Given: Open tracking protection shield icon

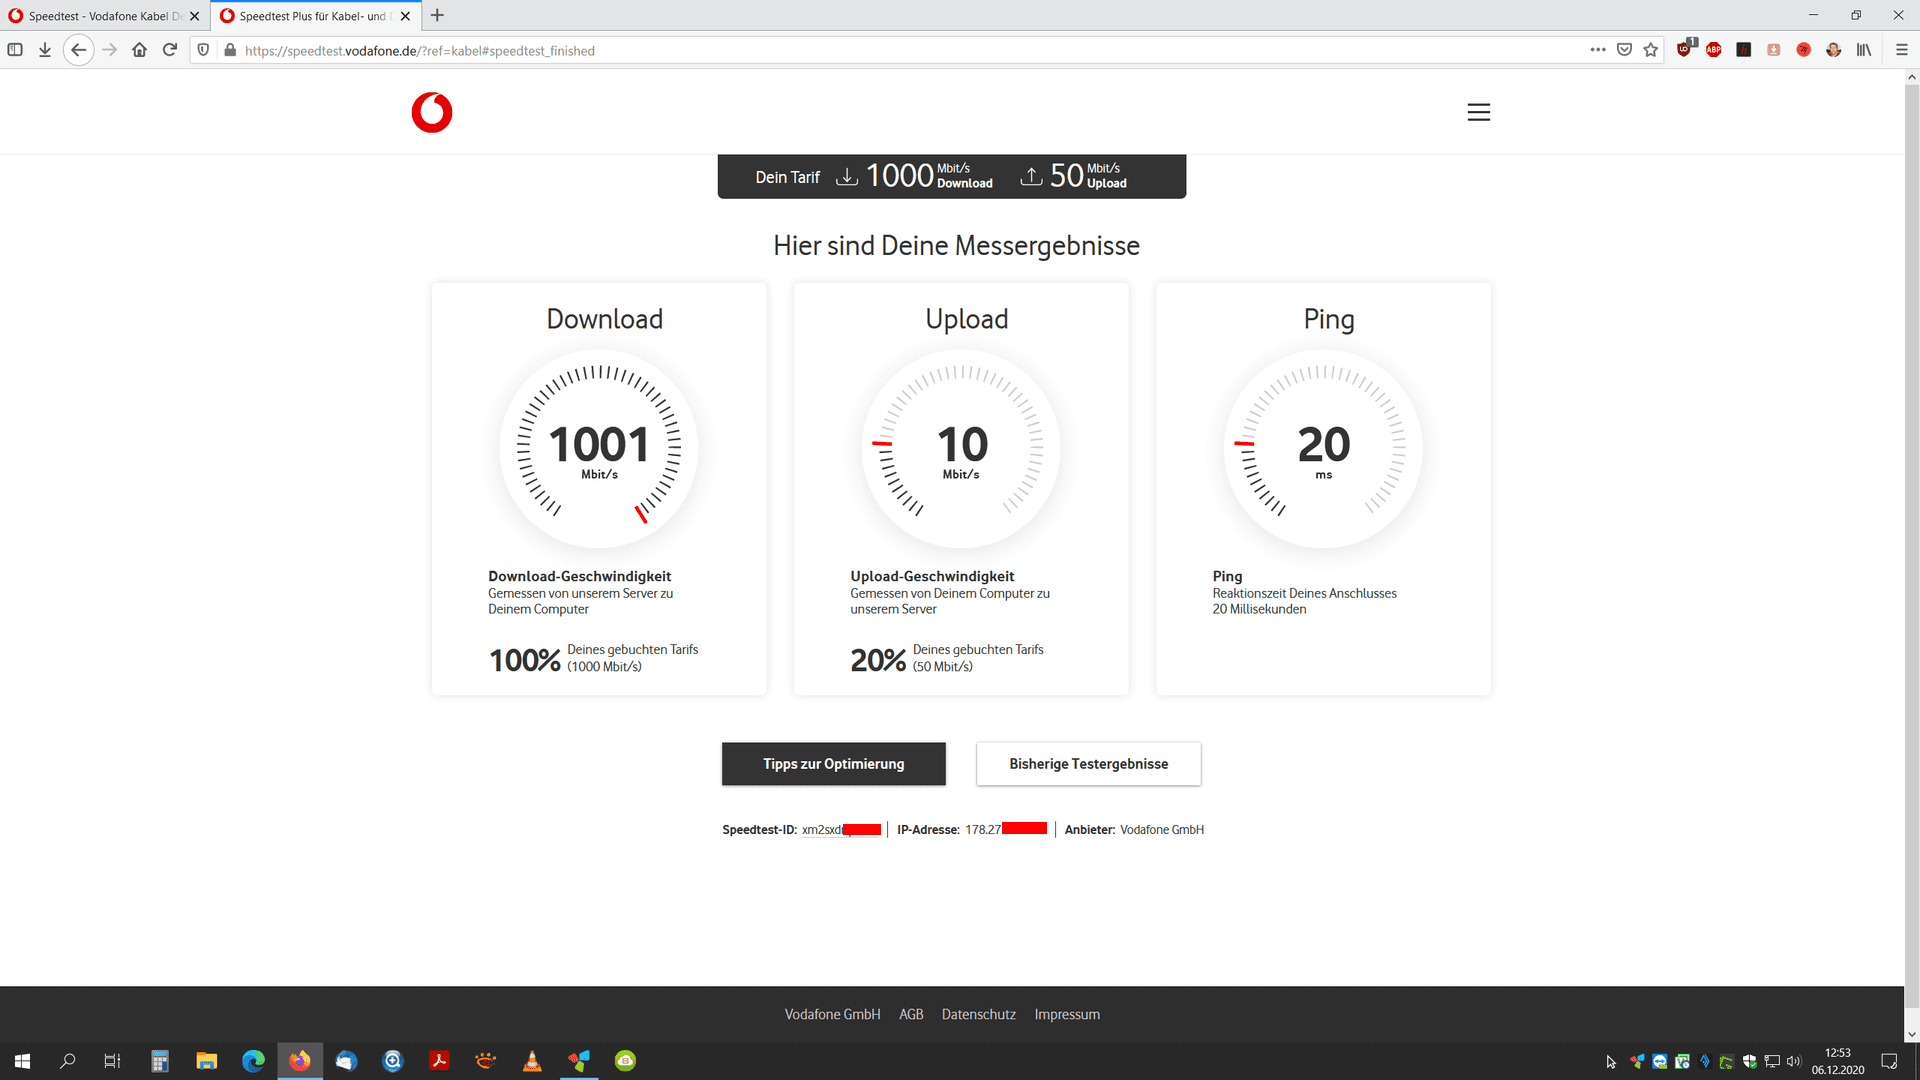Looking at the screenshot, I should click(x=203, y=50).
